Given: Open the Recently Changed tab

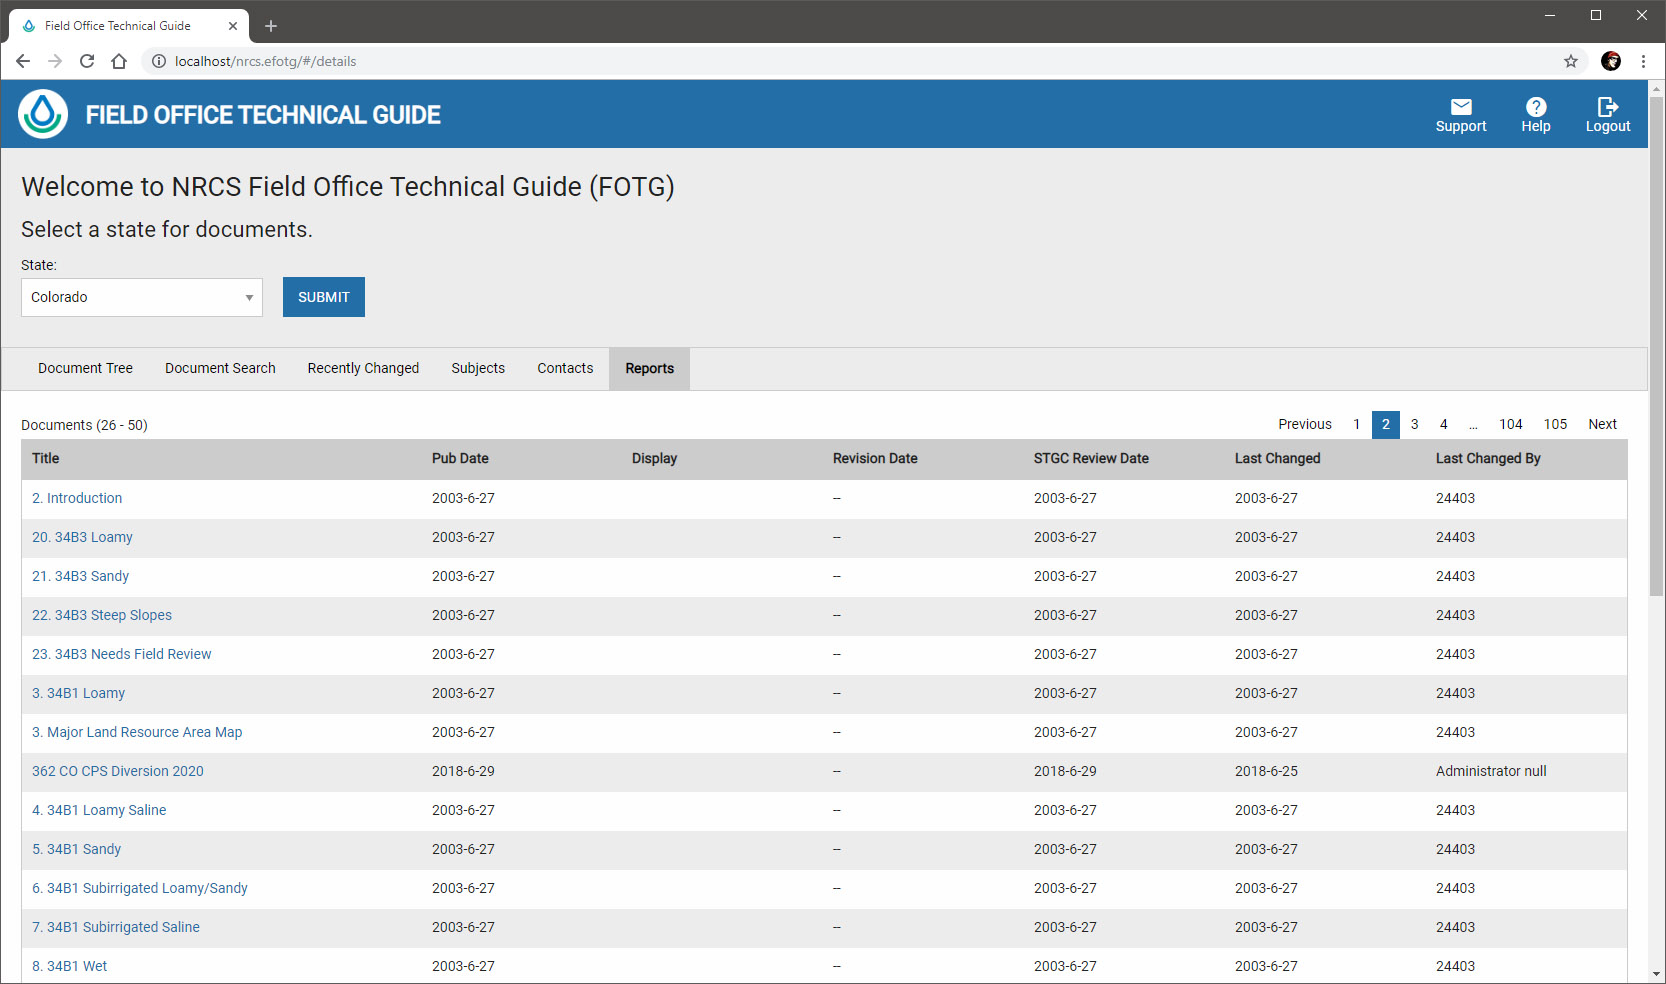Looking at the screenshot, I should click(x=363, y=368).
